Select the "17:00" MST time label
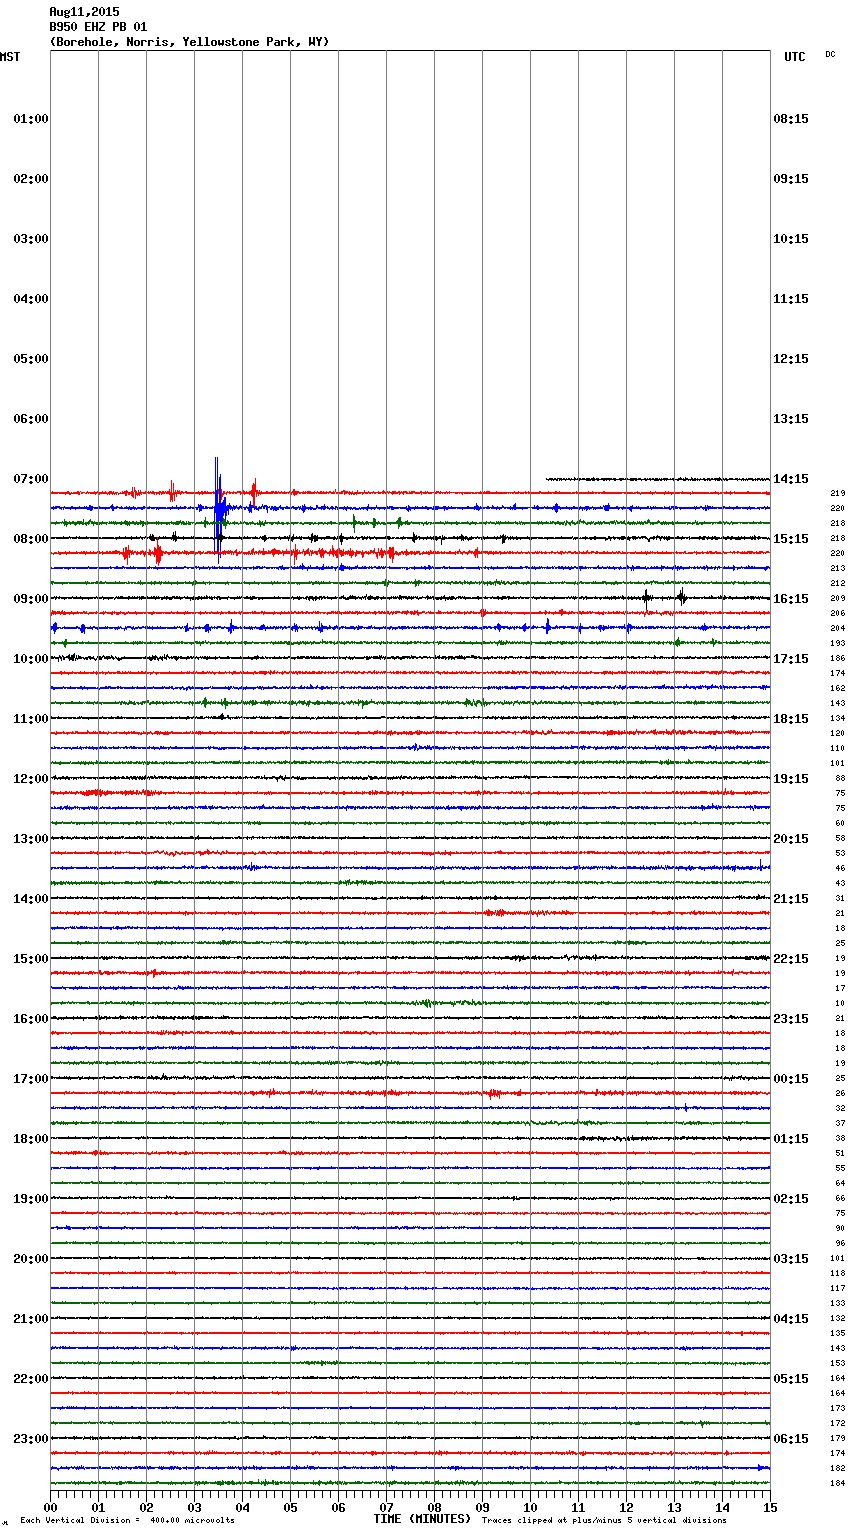 [31, 1079]
